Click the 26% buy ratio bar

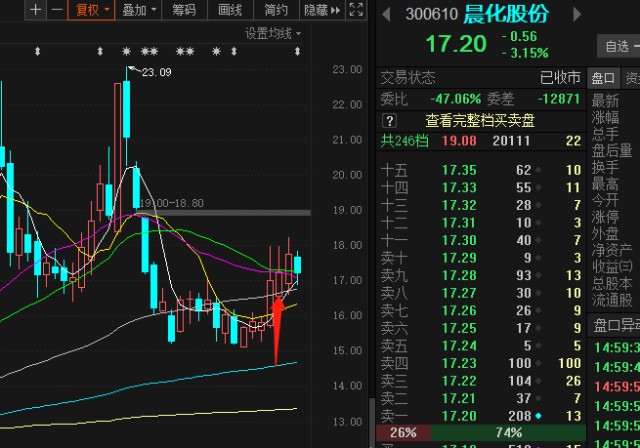(x=403, y=432)
